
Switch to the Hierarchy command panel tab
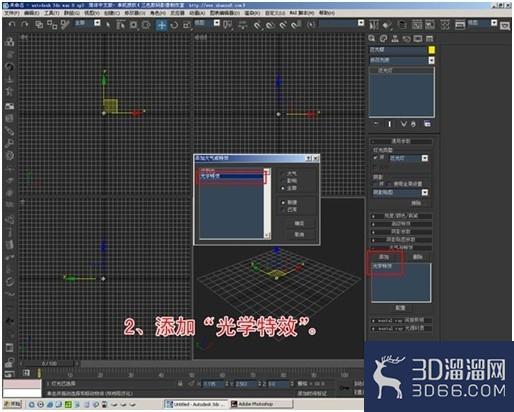coord(395,39)
